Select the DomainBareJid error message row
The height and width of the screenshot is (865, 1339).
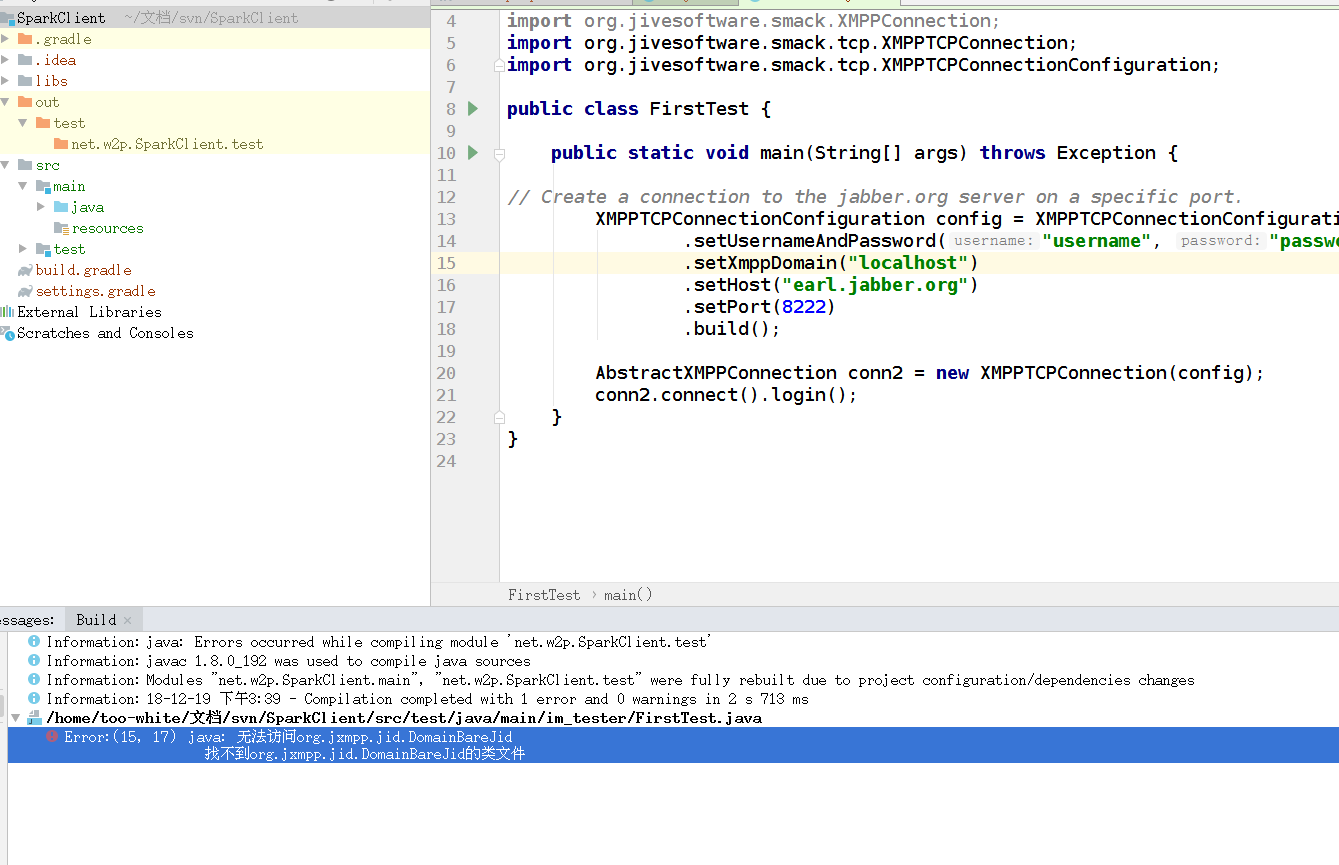pyautogui.click(x=673, y=745)
